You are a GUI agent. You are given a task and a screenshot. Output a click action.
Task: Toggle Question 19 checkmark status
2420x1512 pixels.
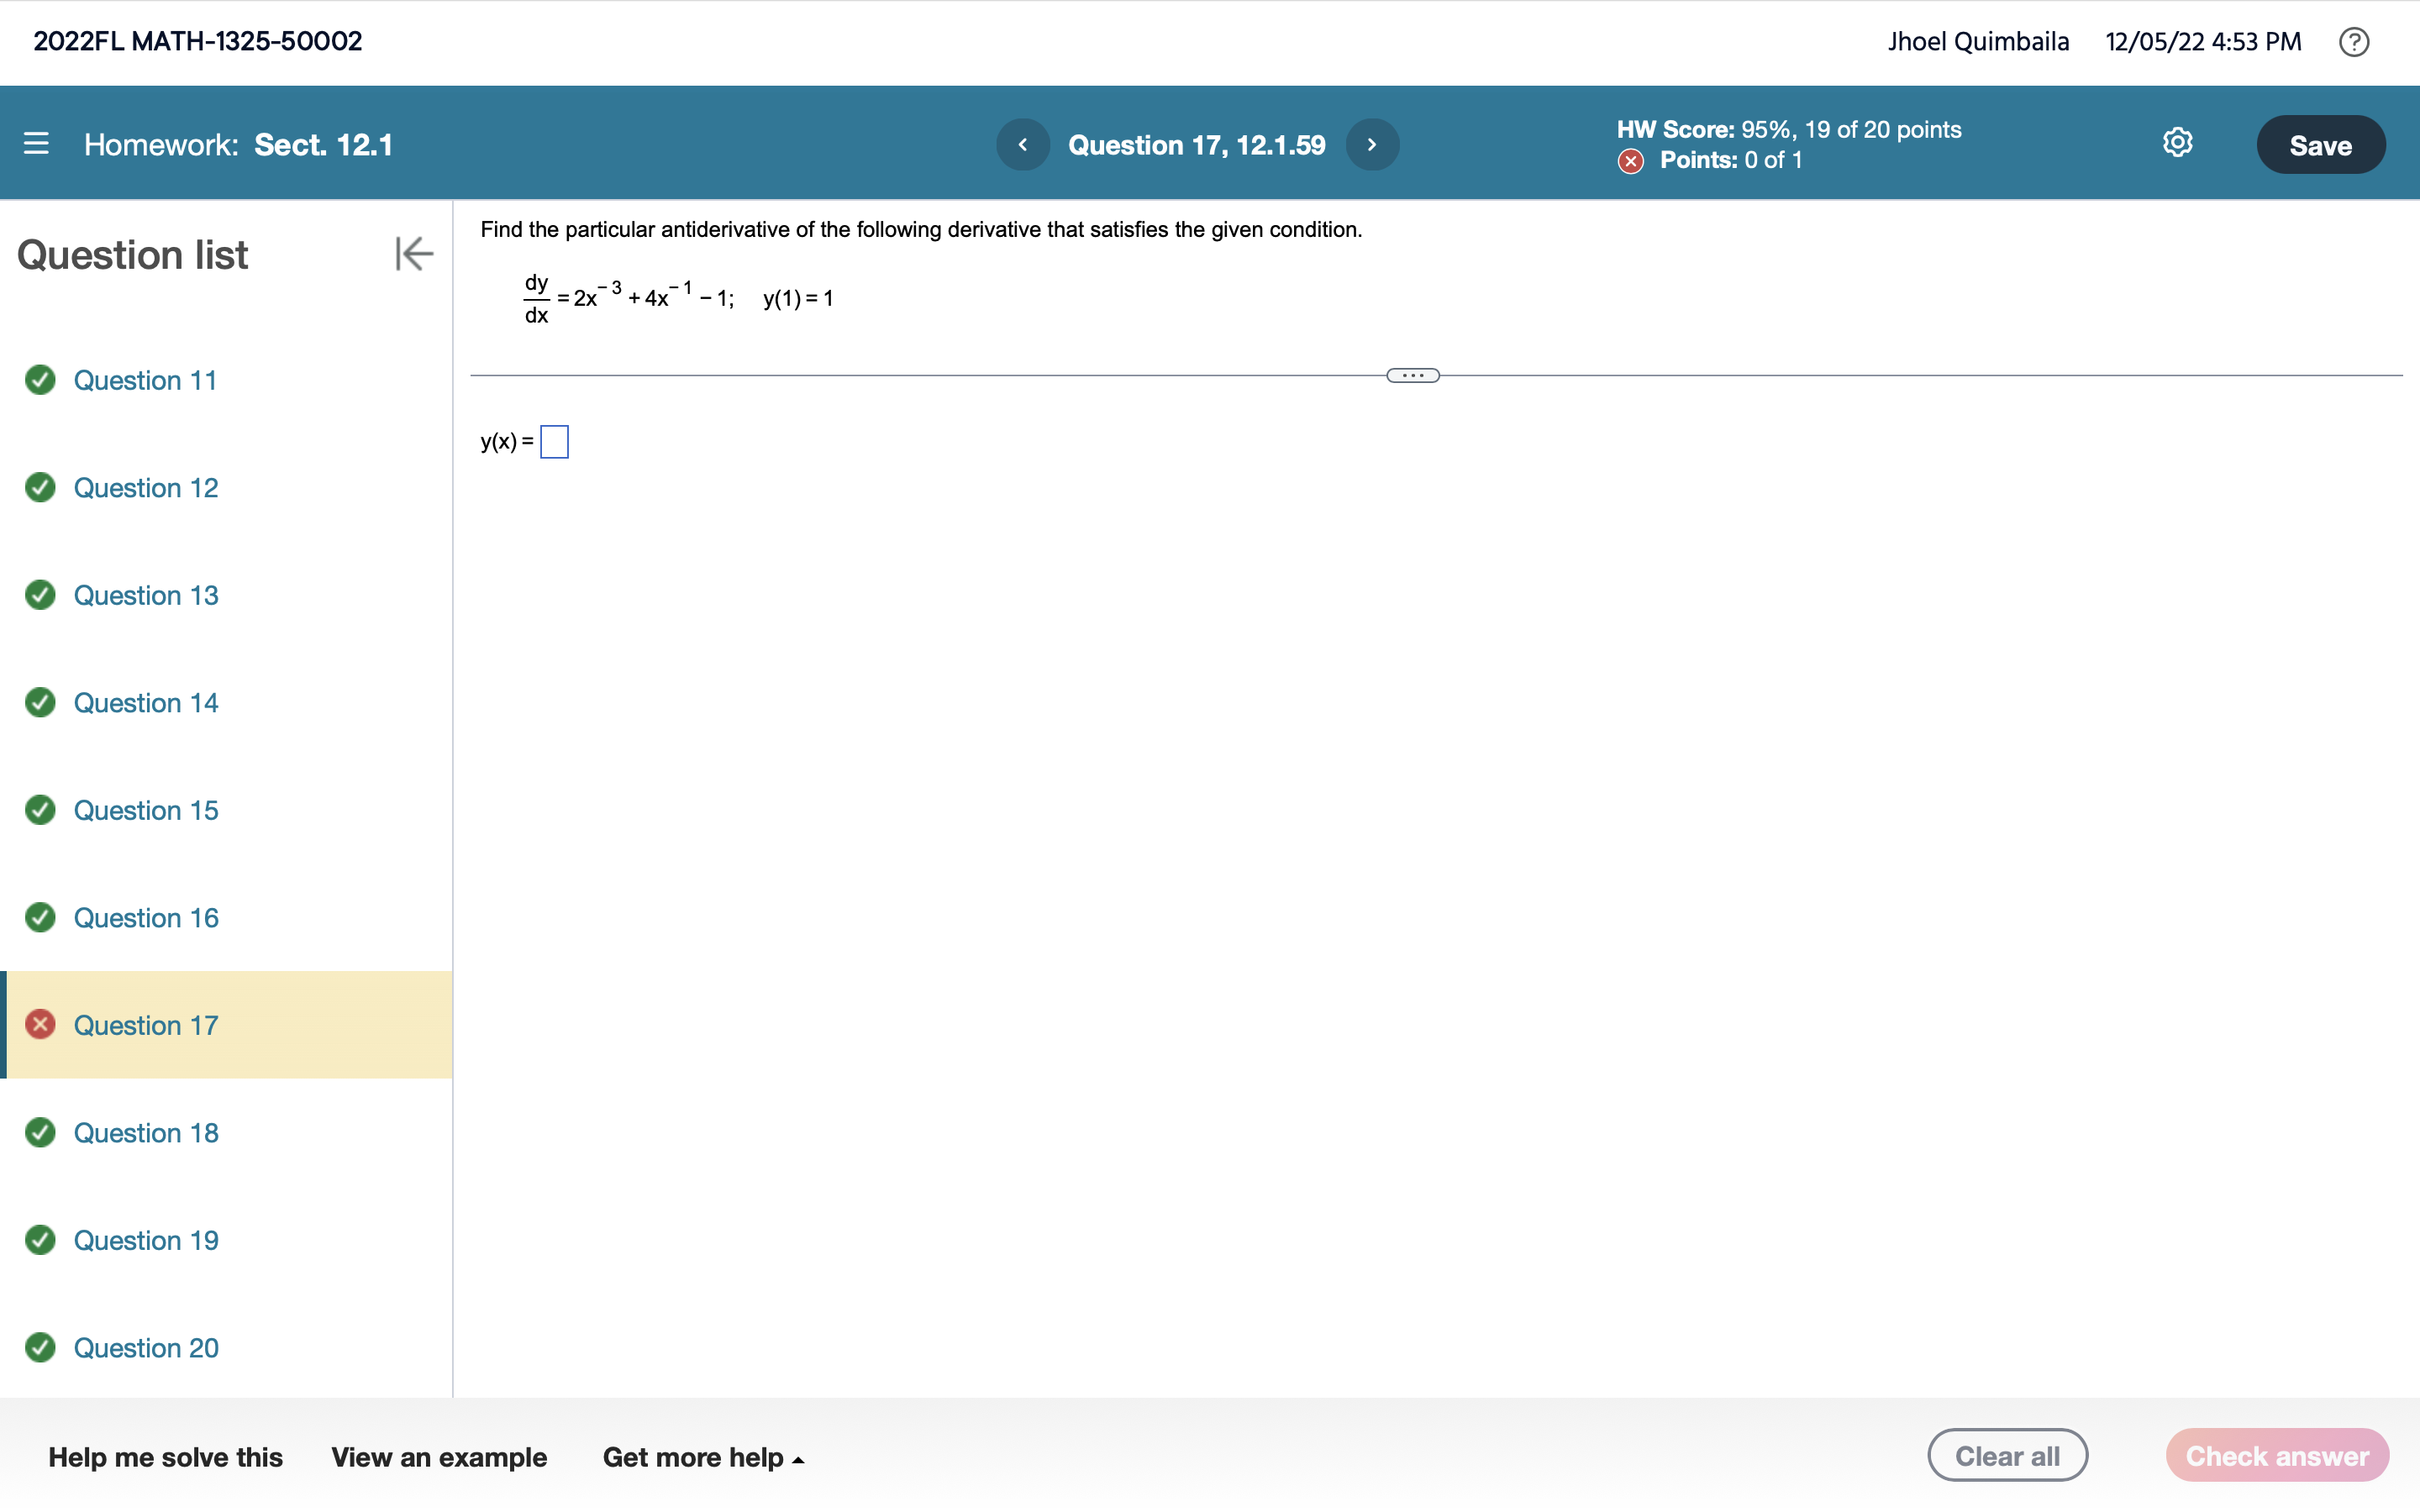click(40, 1238)
